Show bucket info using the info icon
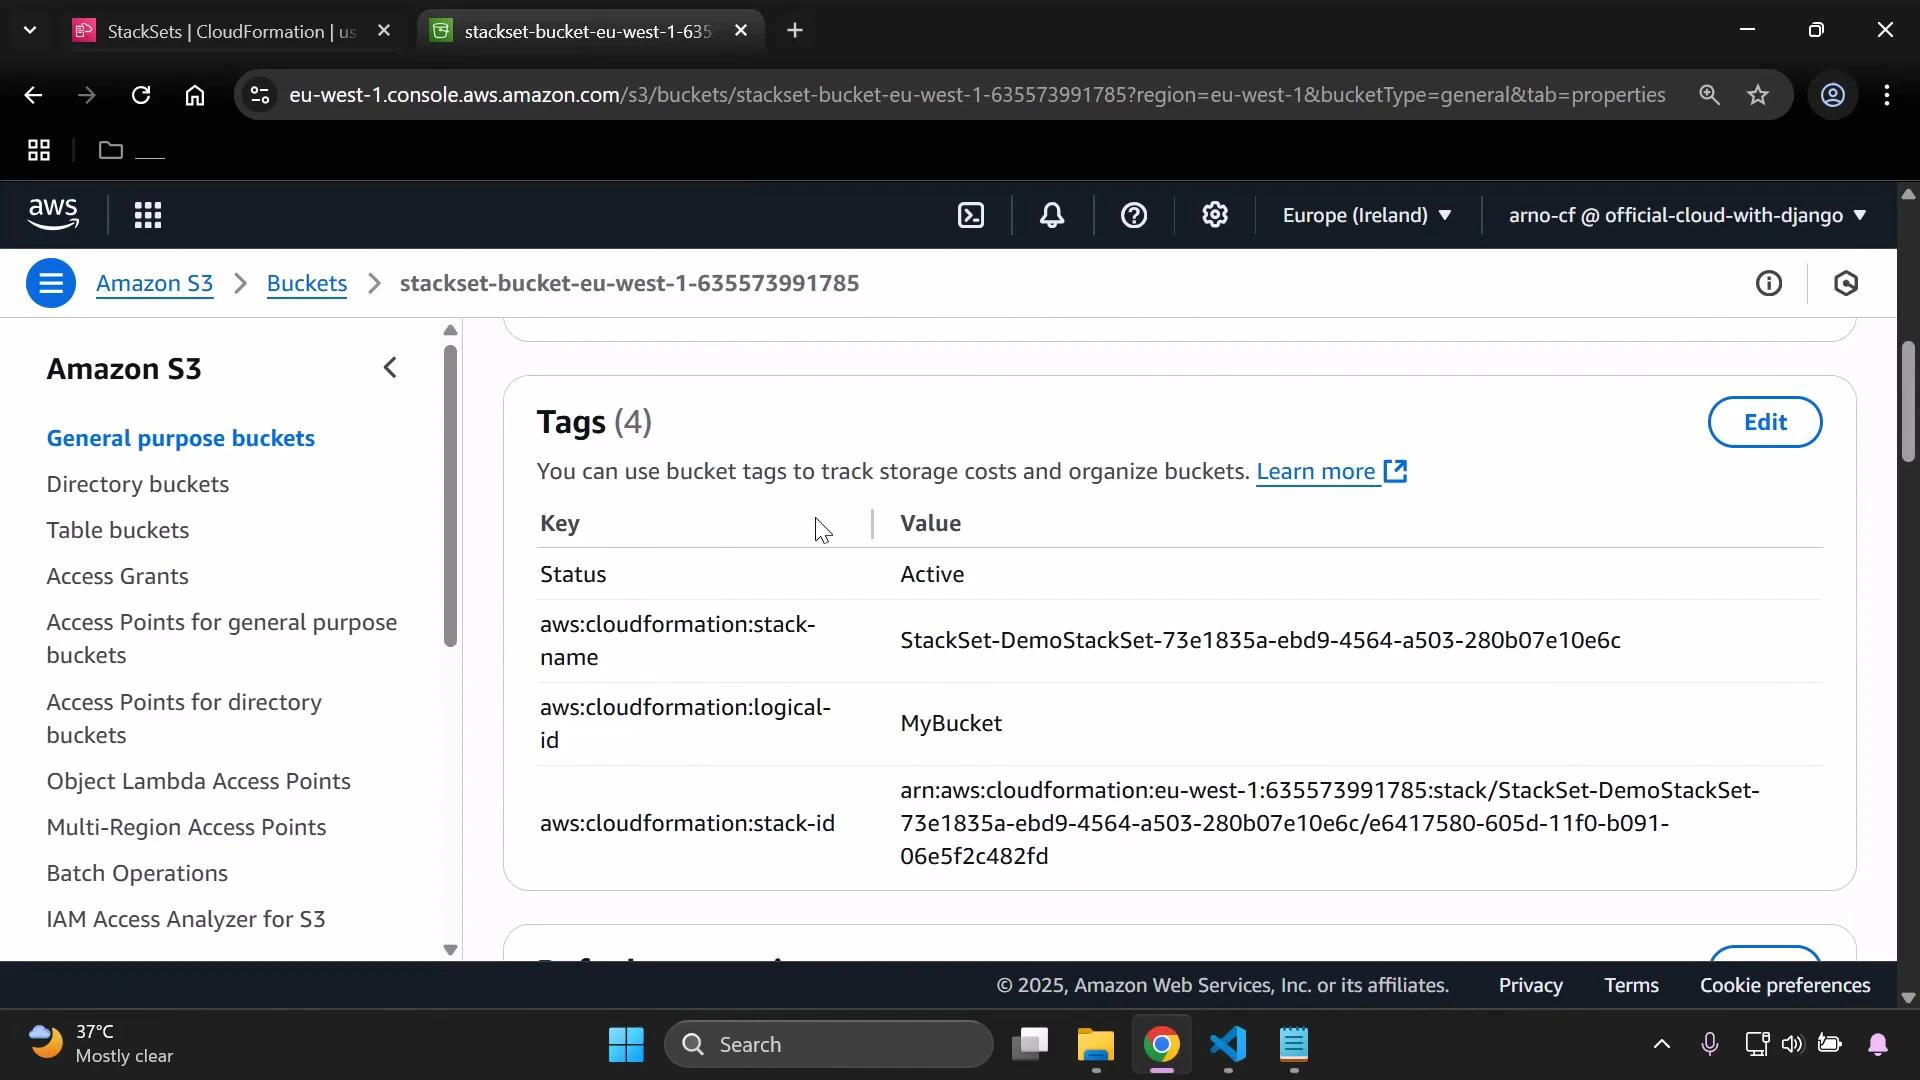Viewport: 1920px width, 1080px height. [x=1770, y=283]
